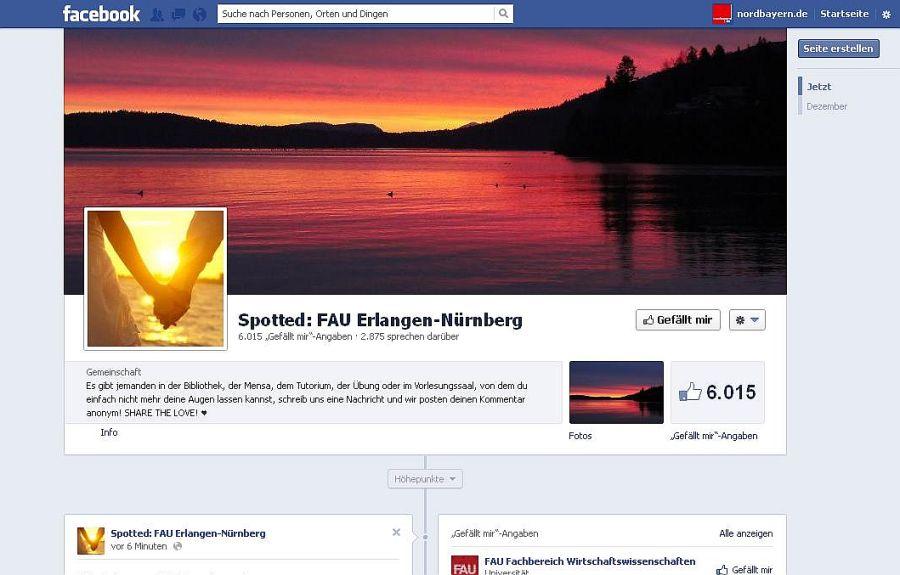Click 'Alle anzeigen' link
Screen dimensions: 900x575
tap(745, 534)
